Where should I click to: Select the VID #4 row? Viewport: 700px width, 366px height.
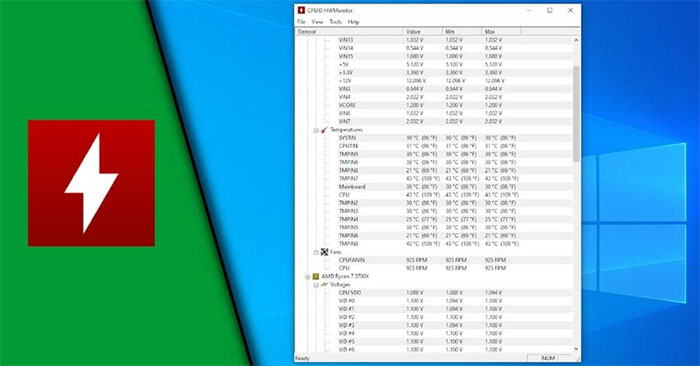434,334
